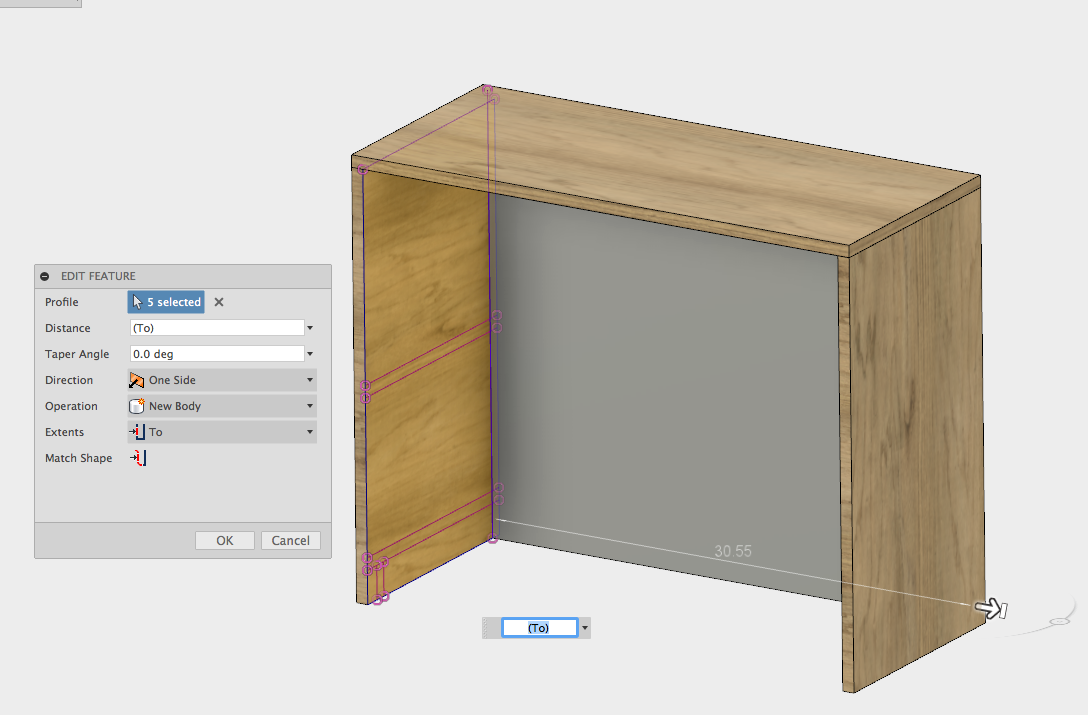Select the '5 selected' Profile button
The image size is (1088, 715).
[x=166, y=301]
